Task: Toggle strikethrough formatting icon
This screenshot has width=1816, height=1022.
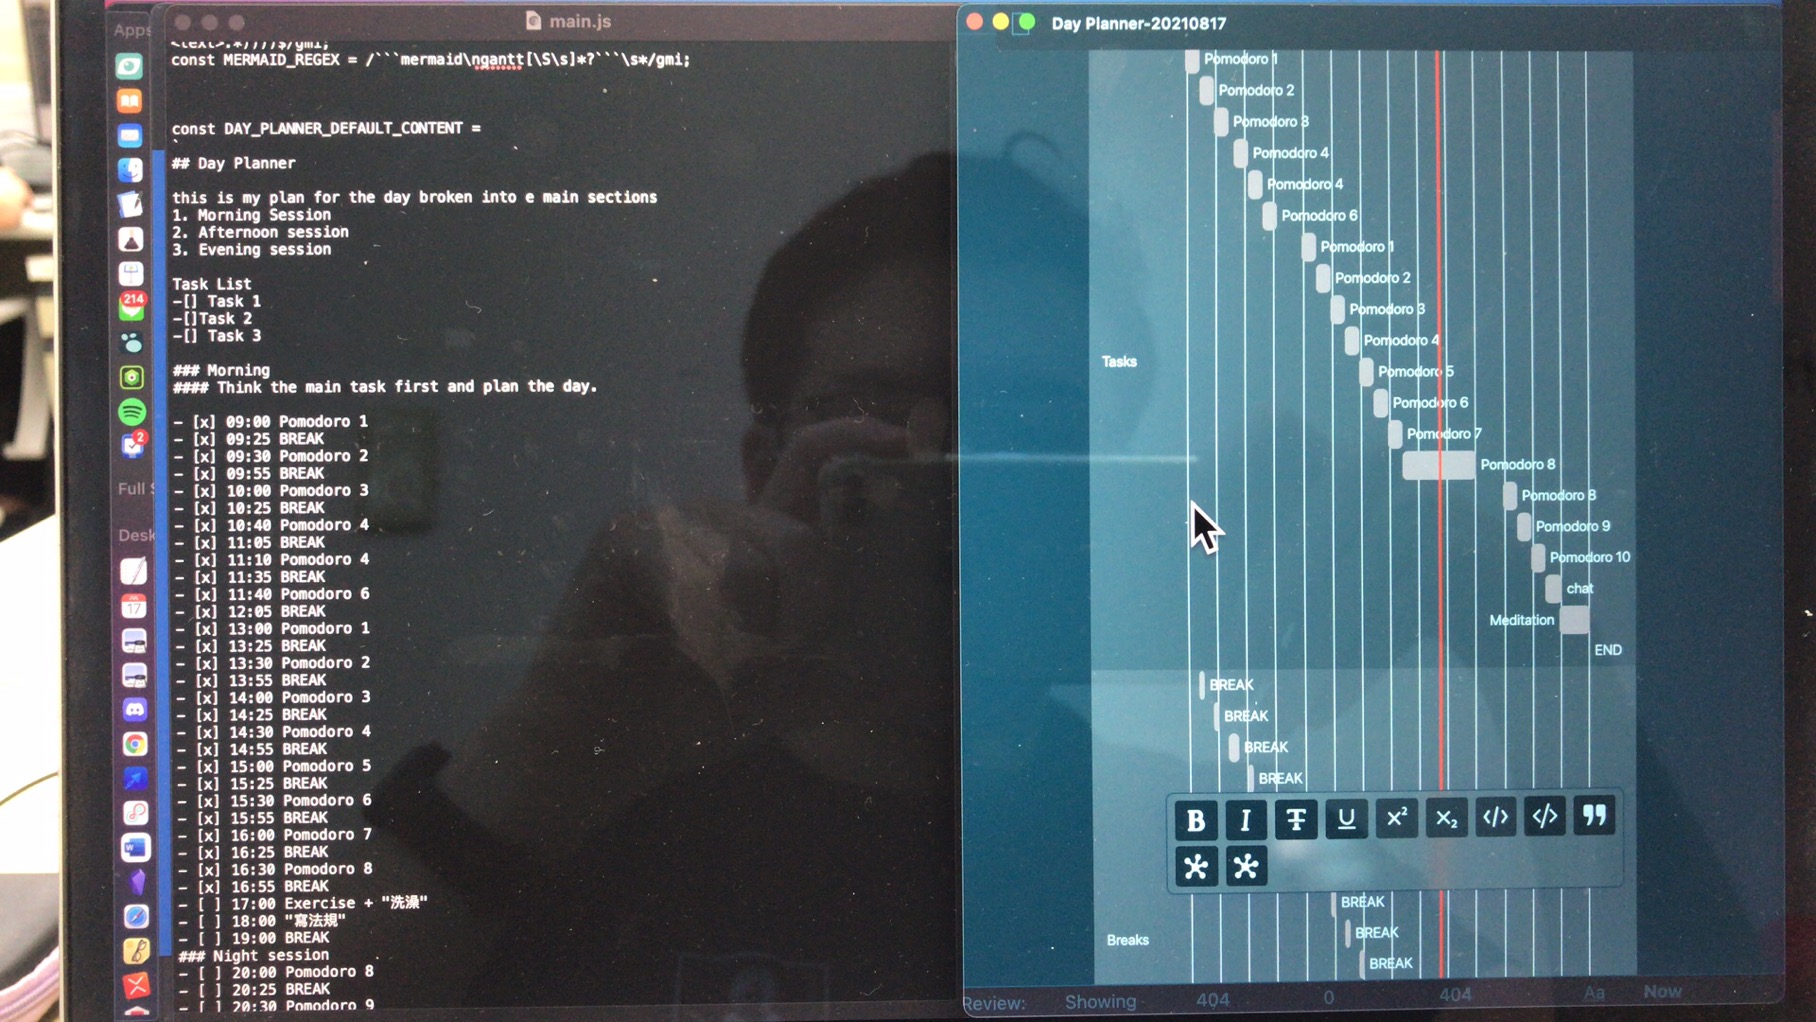Action: click(1295, 819)
